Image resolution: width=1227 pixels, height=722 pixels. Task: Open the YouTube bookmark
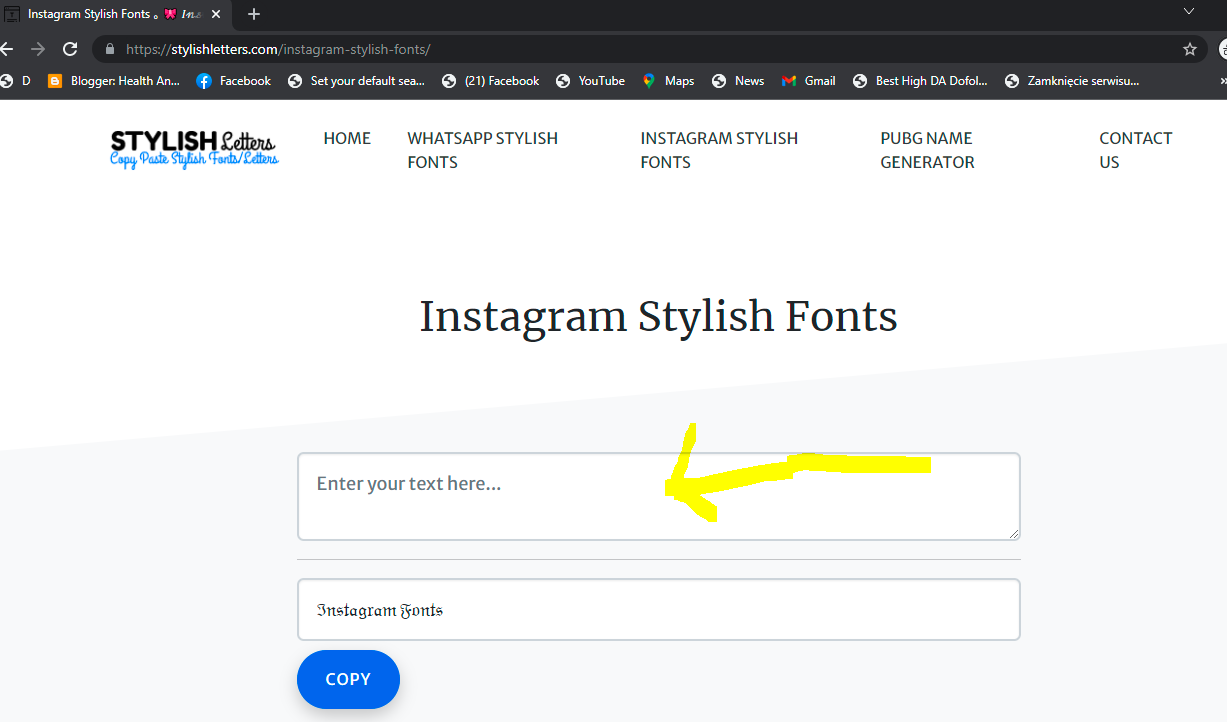click(589, 81)
